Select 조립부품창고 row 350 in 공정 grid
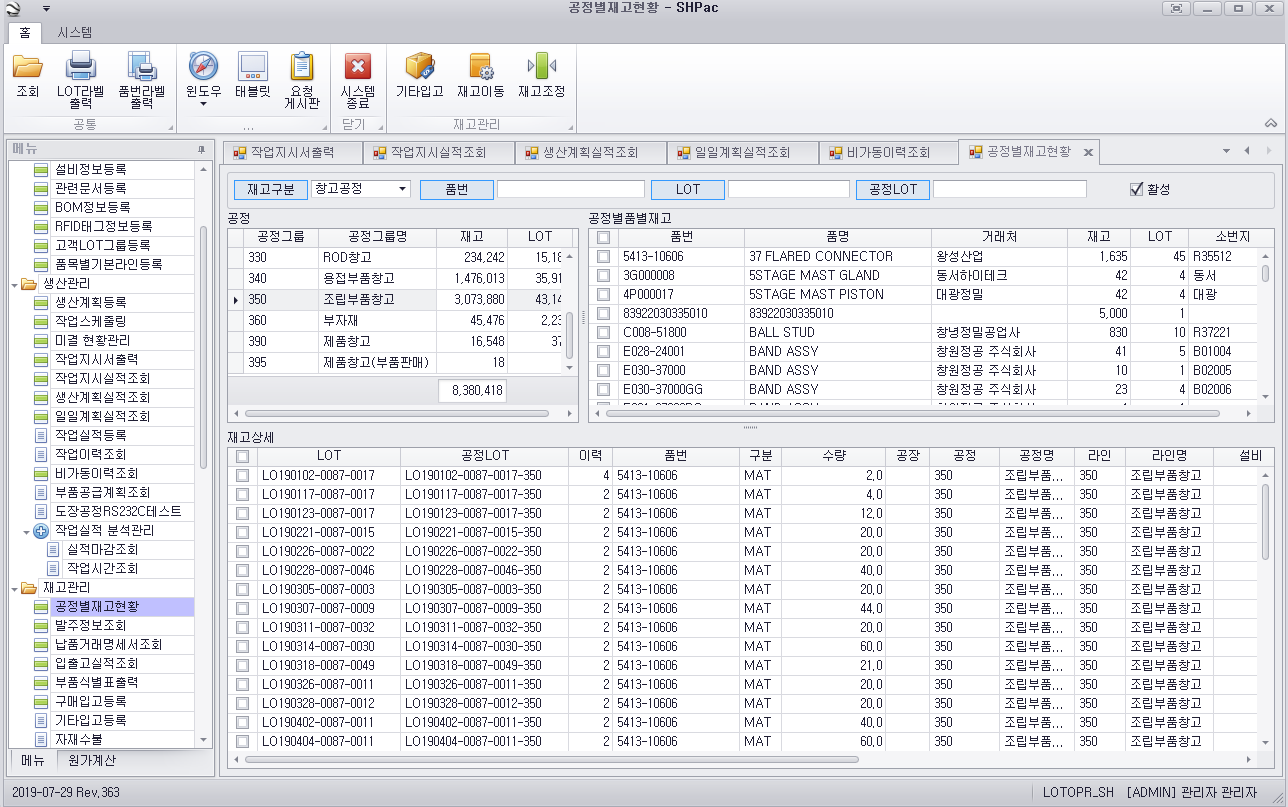Screen dimensions: 1288x807 [x=403, y=299]
